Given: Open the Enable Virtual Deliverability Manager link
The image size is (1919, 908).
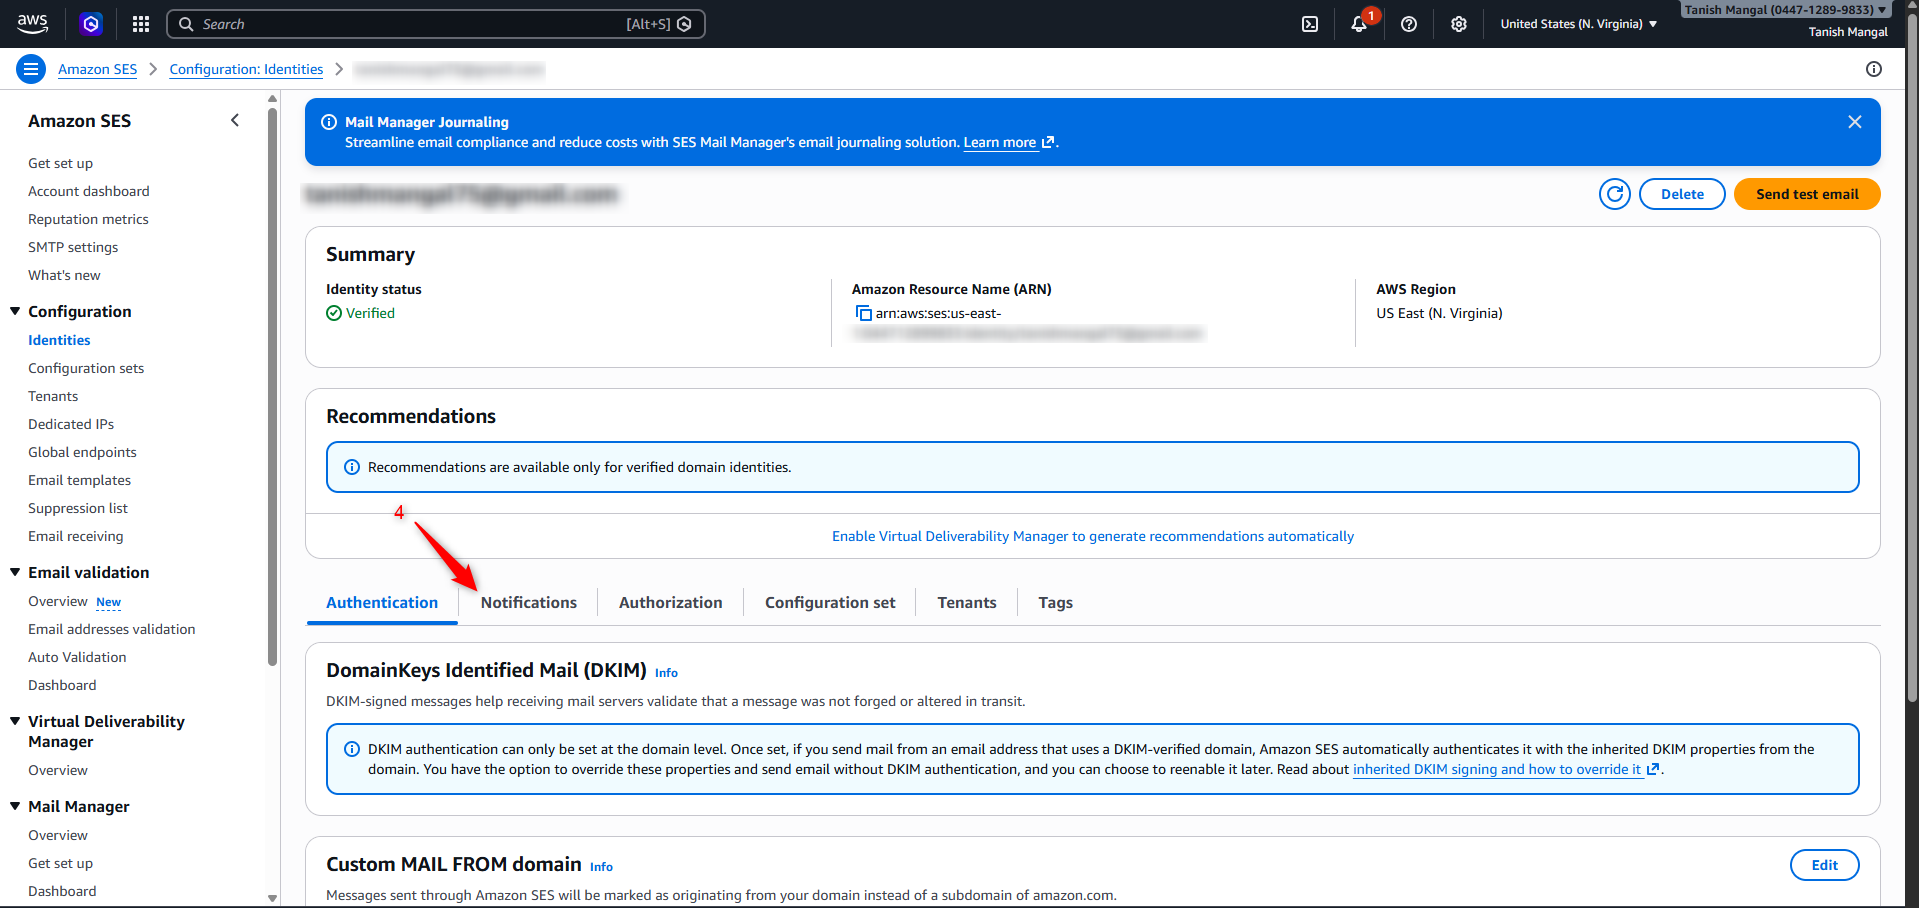Looking at the screenshot, I should tap(1092, 537).
